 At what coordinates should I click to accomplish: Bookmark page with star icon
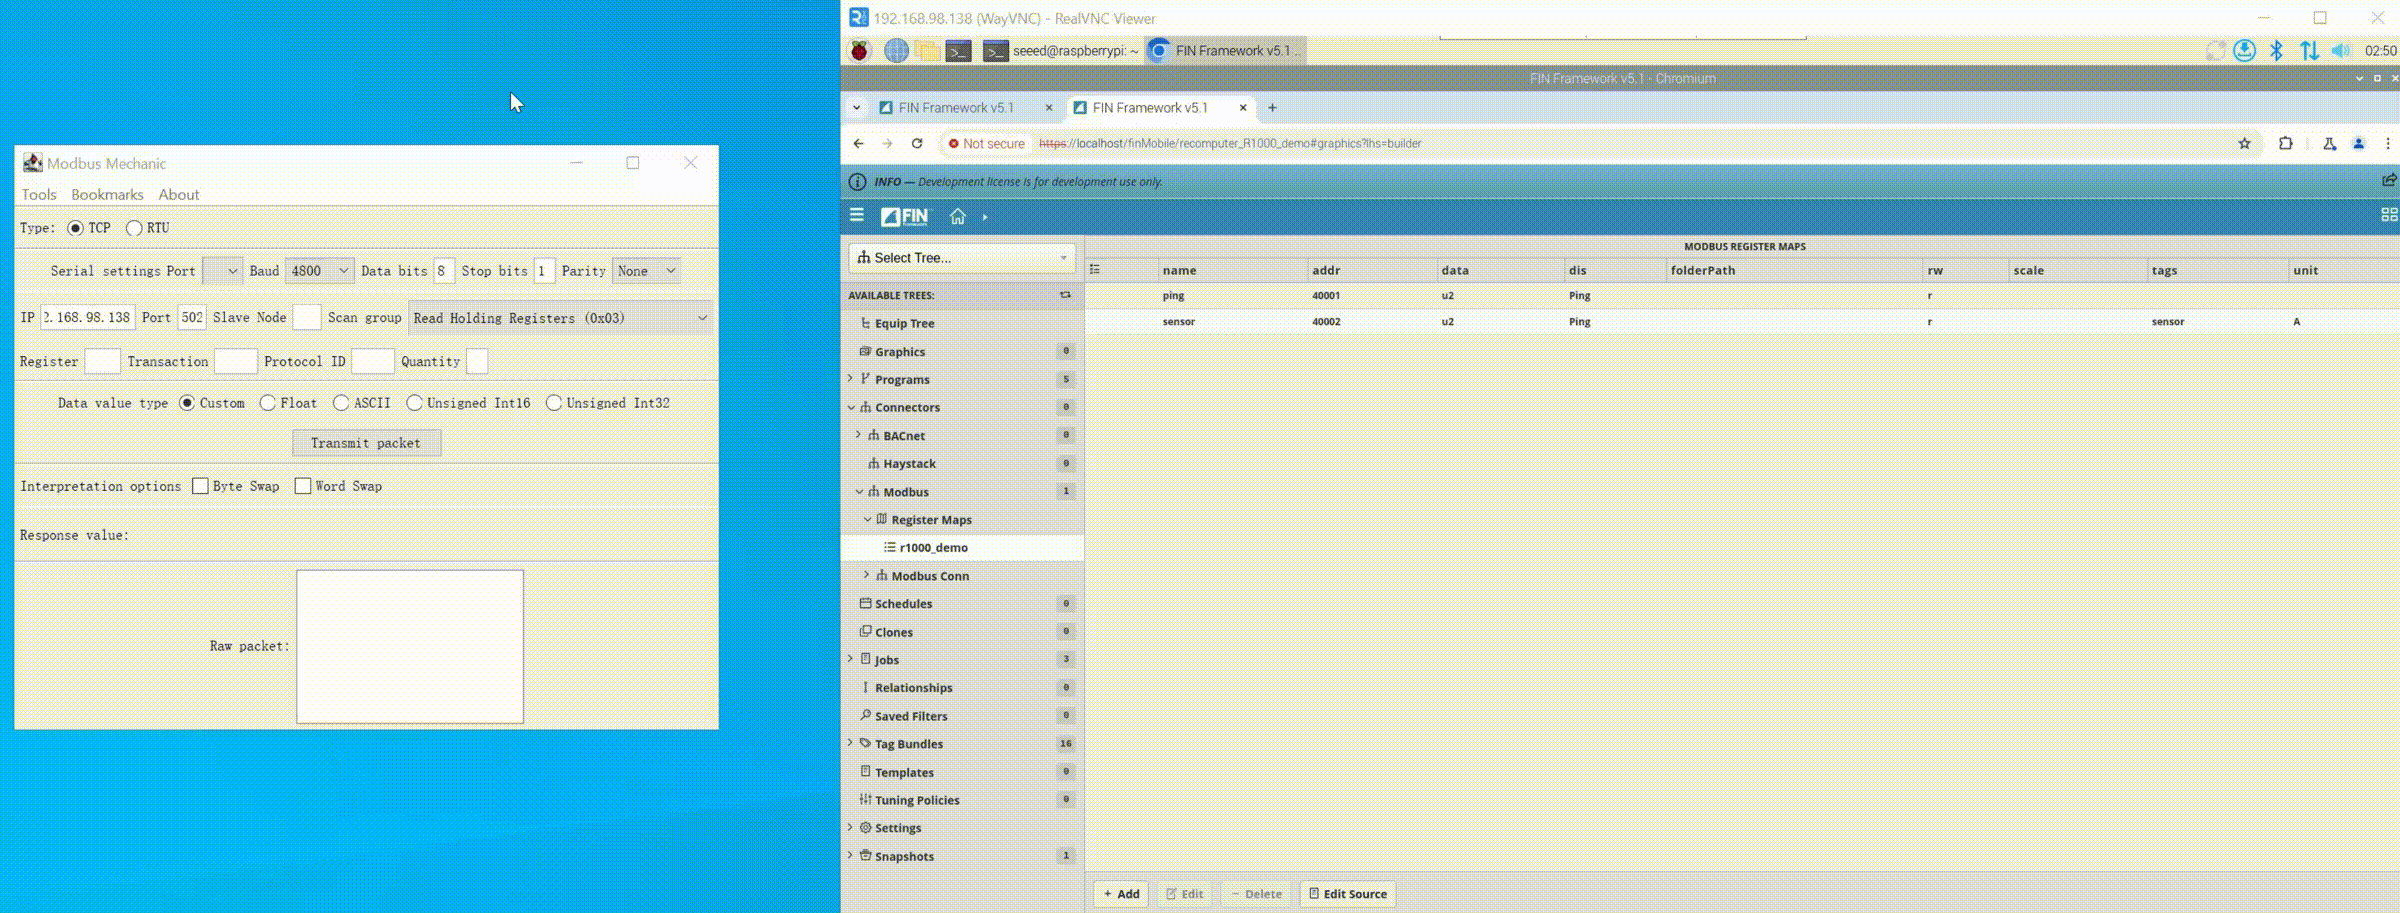pyautogui.click(x=2244, y=144)
